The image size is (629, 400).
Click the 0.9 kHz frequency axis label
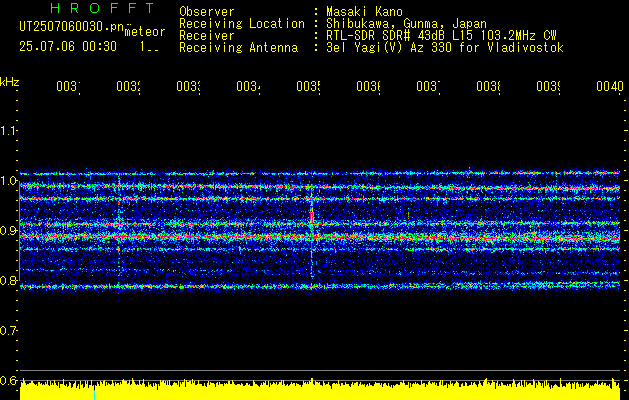[x=8, y=231]
